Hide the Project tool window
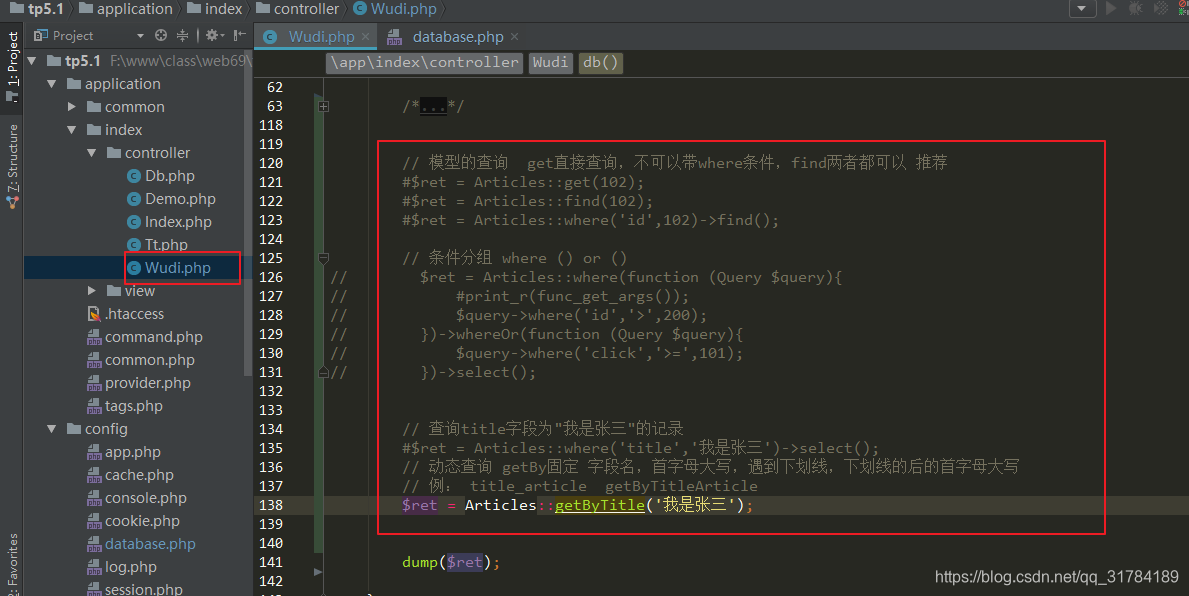1189x596 pixels. pyautogui.click(x=238, y=36)
